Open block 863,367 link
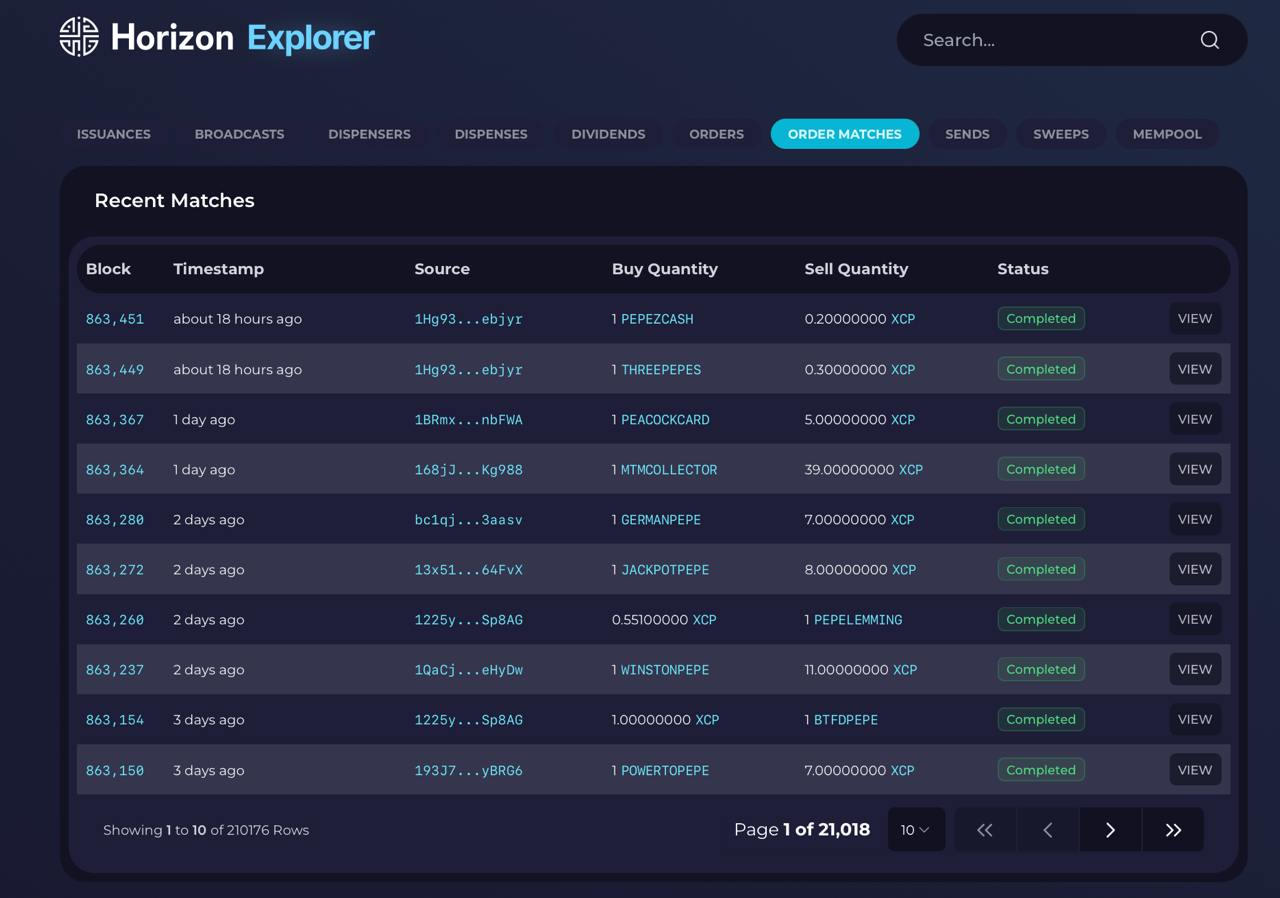This screenshot has height=898, width=1280. (115, 419)
